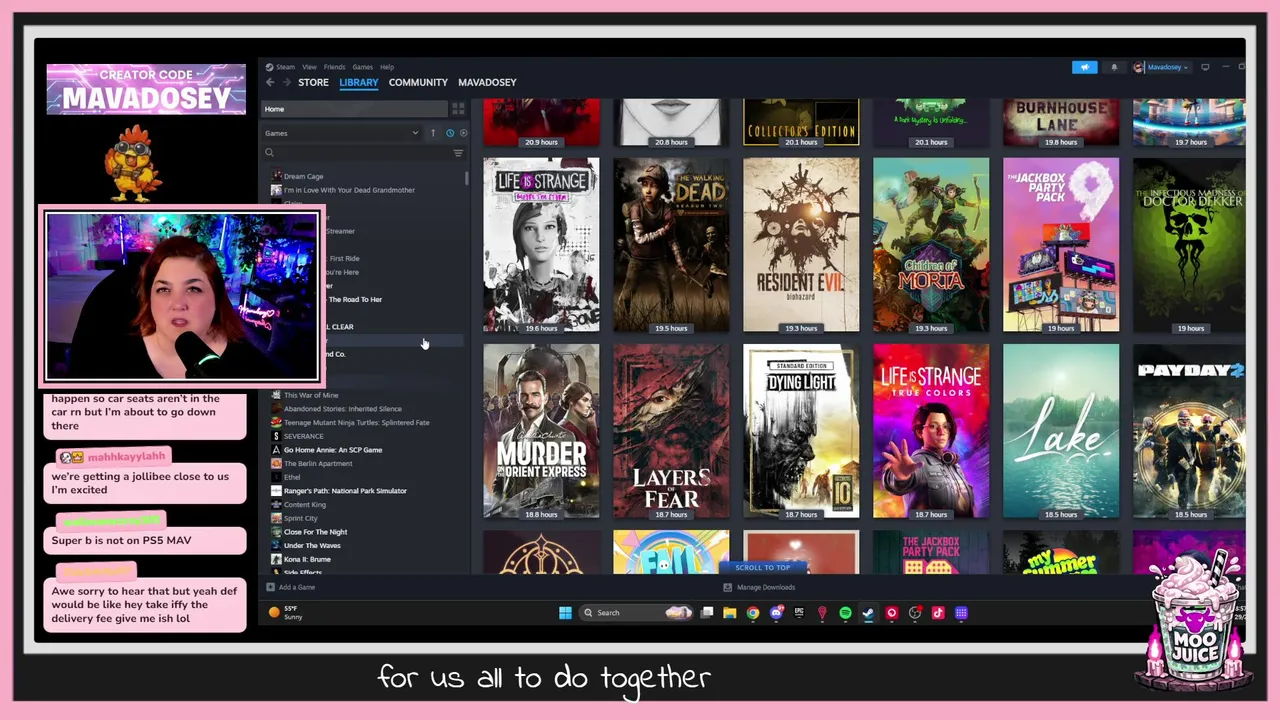Image resolution: width=1280 pixels, height=720 pixels.
Task: Open Life is Strange Before the Storm cover
Action: (x=541, y=244)
